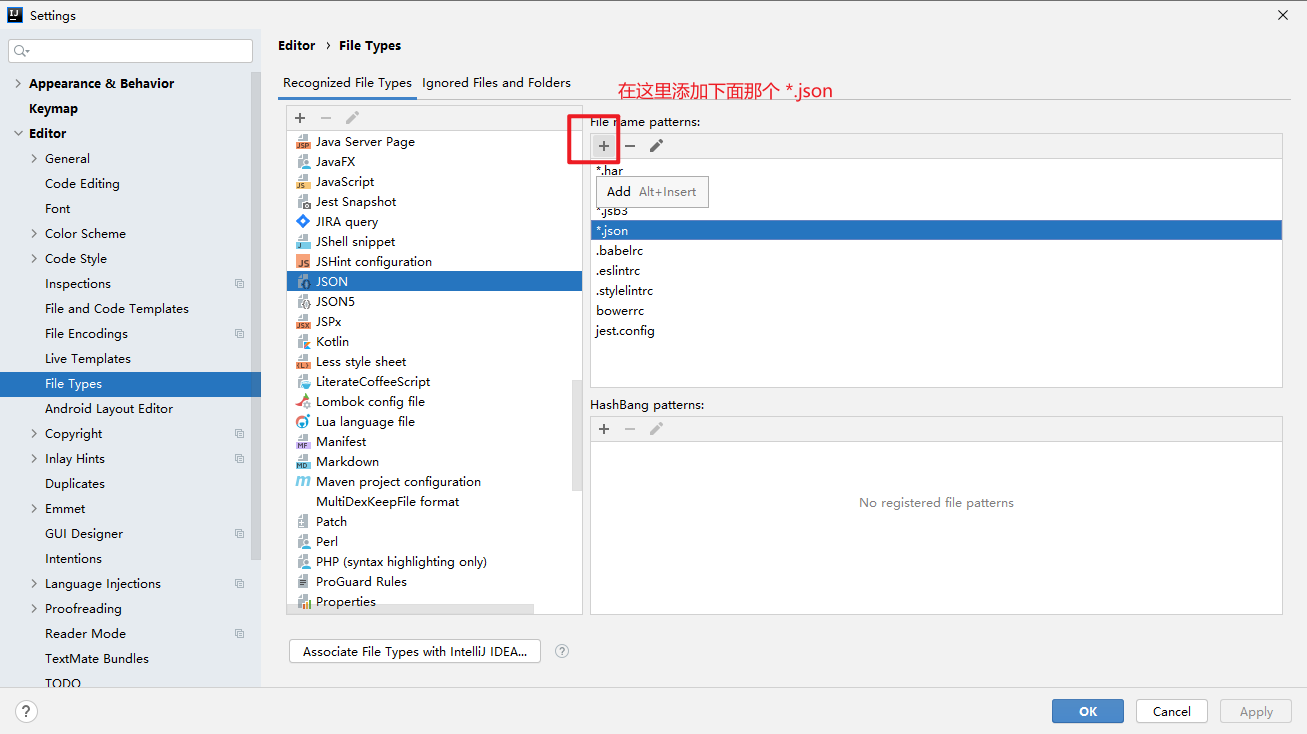1307x734 pixels.
Task: Click the File Encodings project-level icon
Action: pos(239,334)
